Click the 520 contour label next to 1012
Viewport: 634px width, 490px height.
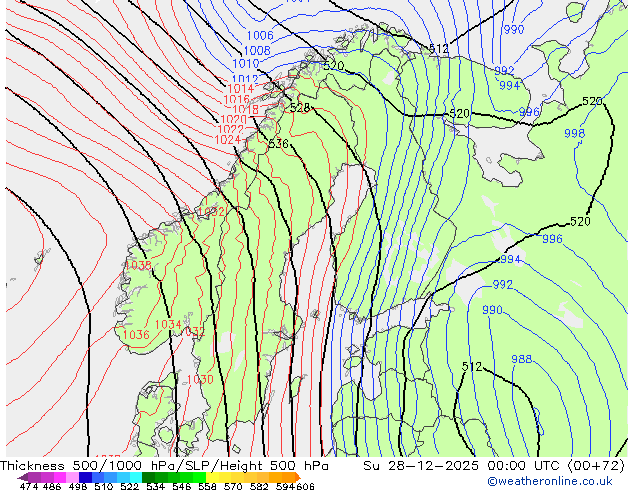(x=334, y=65)
